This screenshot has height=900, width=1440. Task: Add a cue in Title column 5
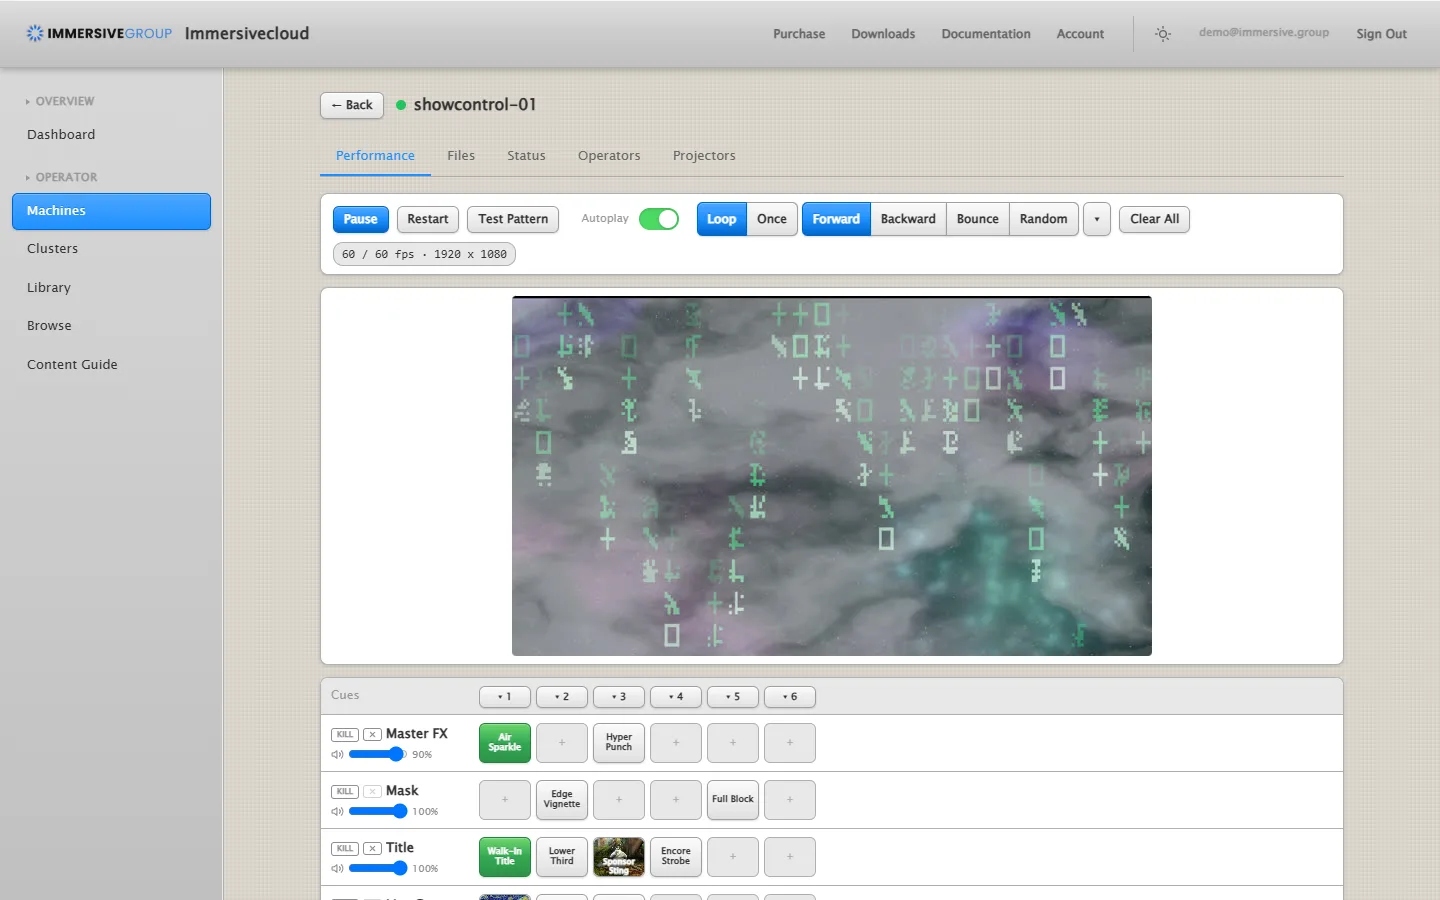click(x=733, y=857)
